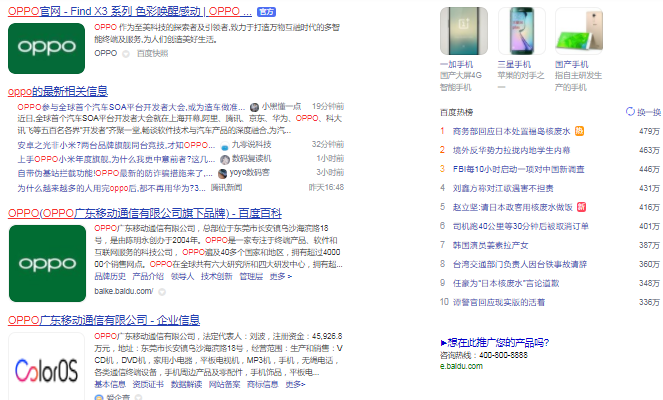
Task: Open the news 自带伪基站拦截功能
Action: coord(115,173)
